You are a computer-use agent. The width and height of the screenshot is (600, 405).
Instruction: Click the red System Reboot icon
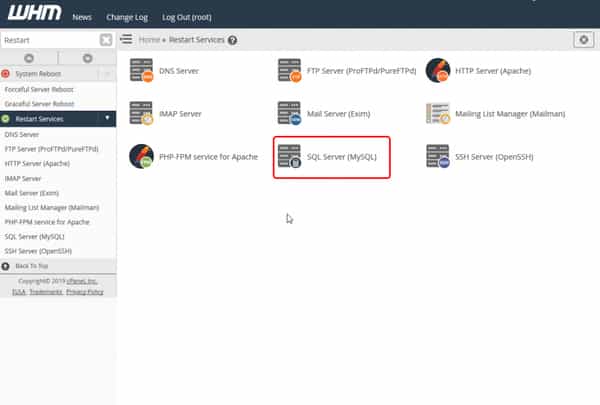tap(5, 73)
